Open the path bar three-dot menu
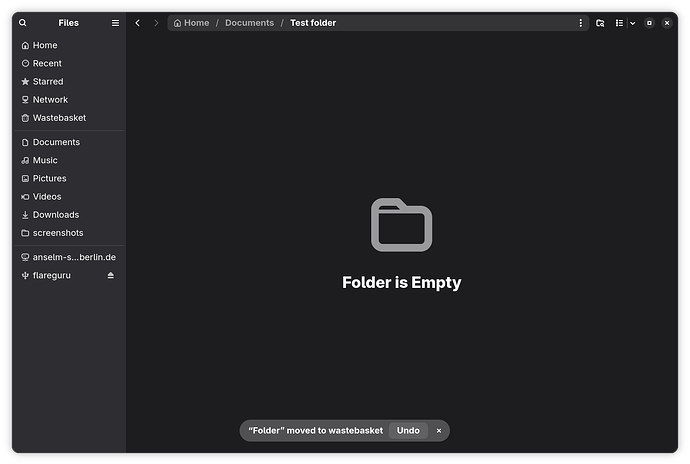 [580, 23]
